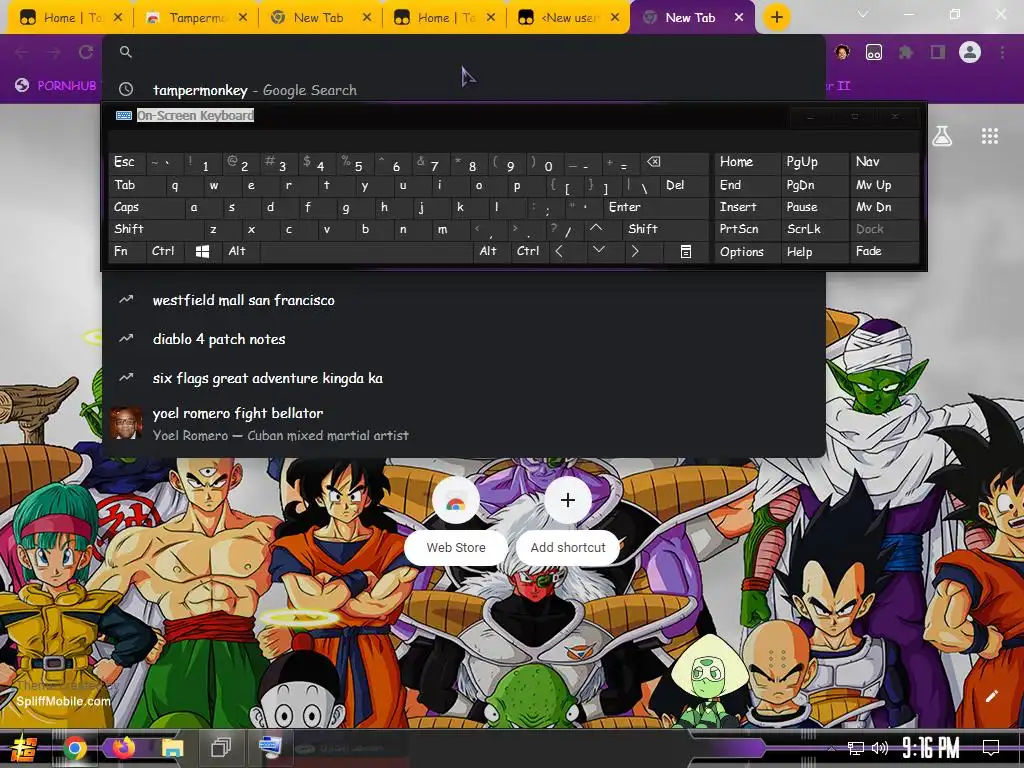1024x768 pixels.
Task: Click the Mv Dn key
Action: [884, 208]
